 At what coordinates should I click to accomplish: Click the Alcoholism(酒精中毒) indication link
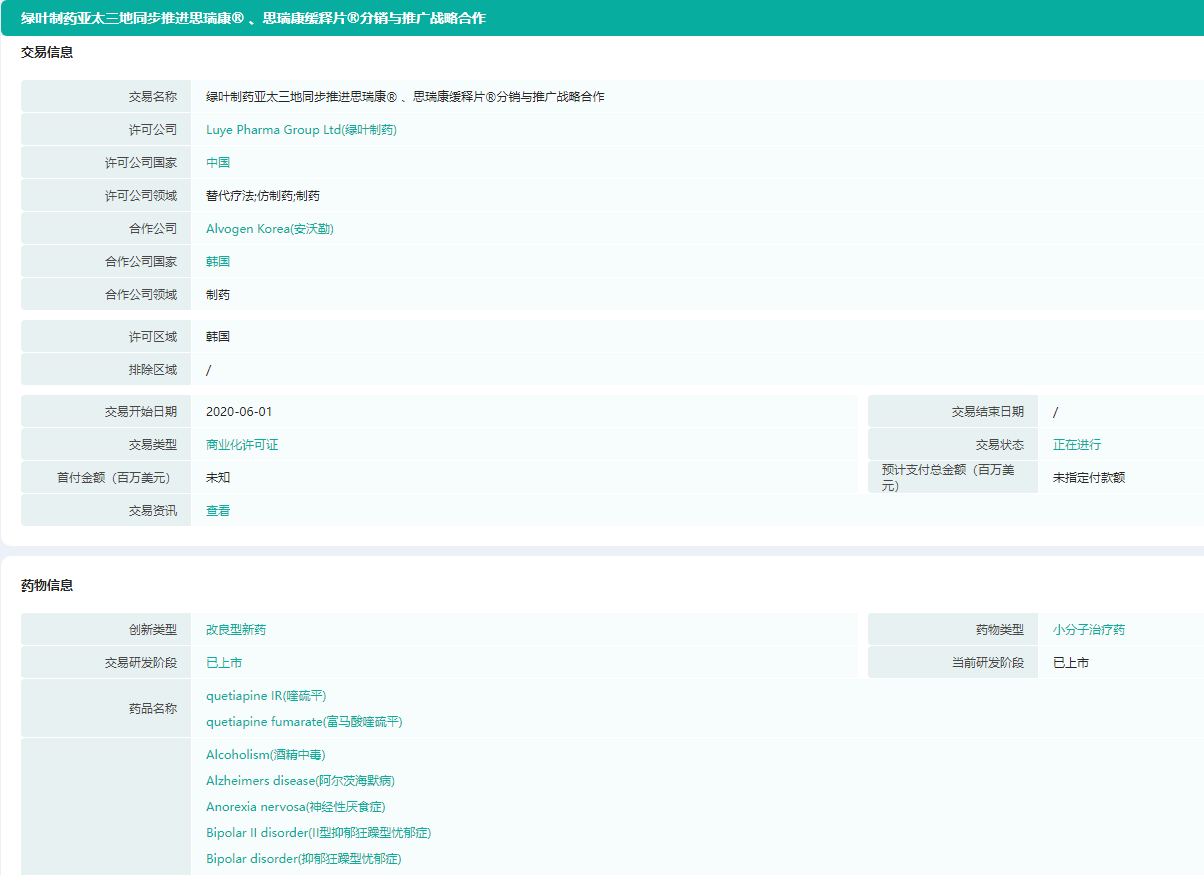click(266, 755)
